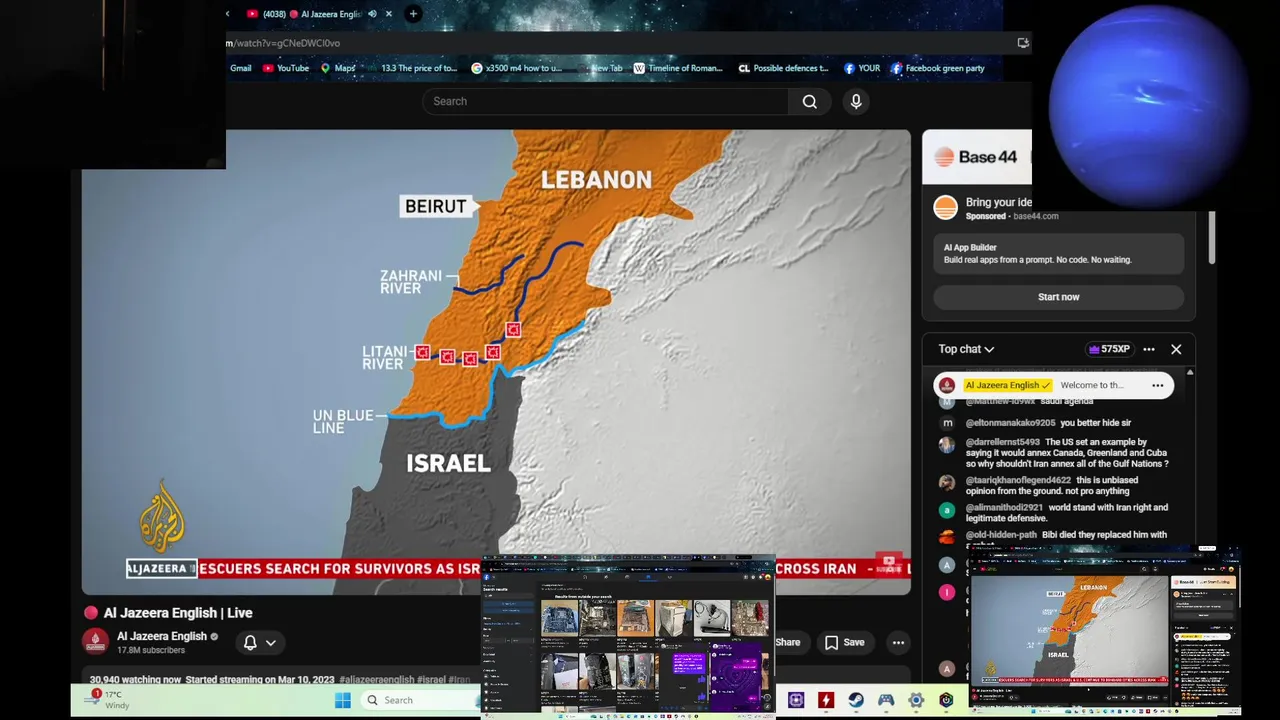Viewport: 1280px width, 720px height.
Task: Click the Windows taskbar Search box
Action: [418, 700]
